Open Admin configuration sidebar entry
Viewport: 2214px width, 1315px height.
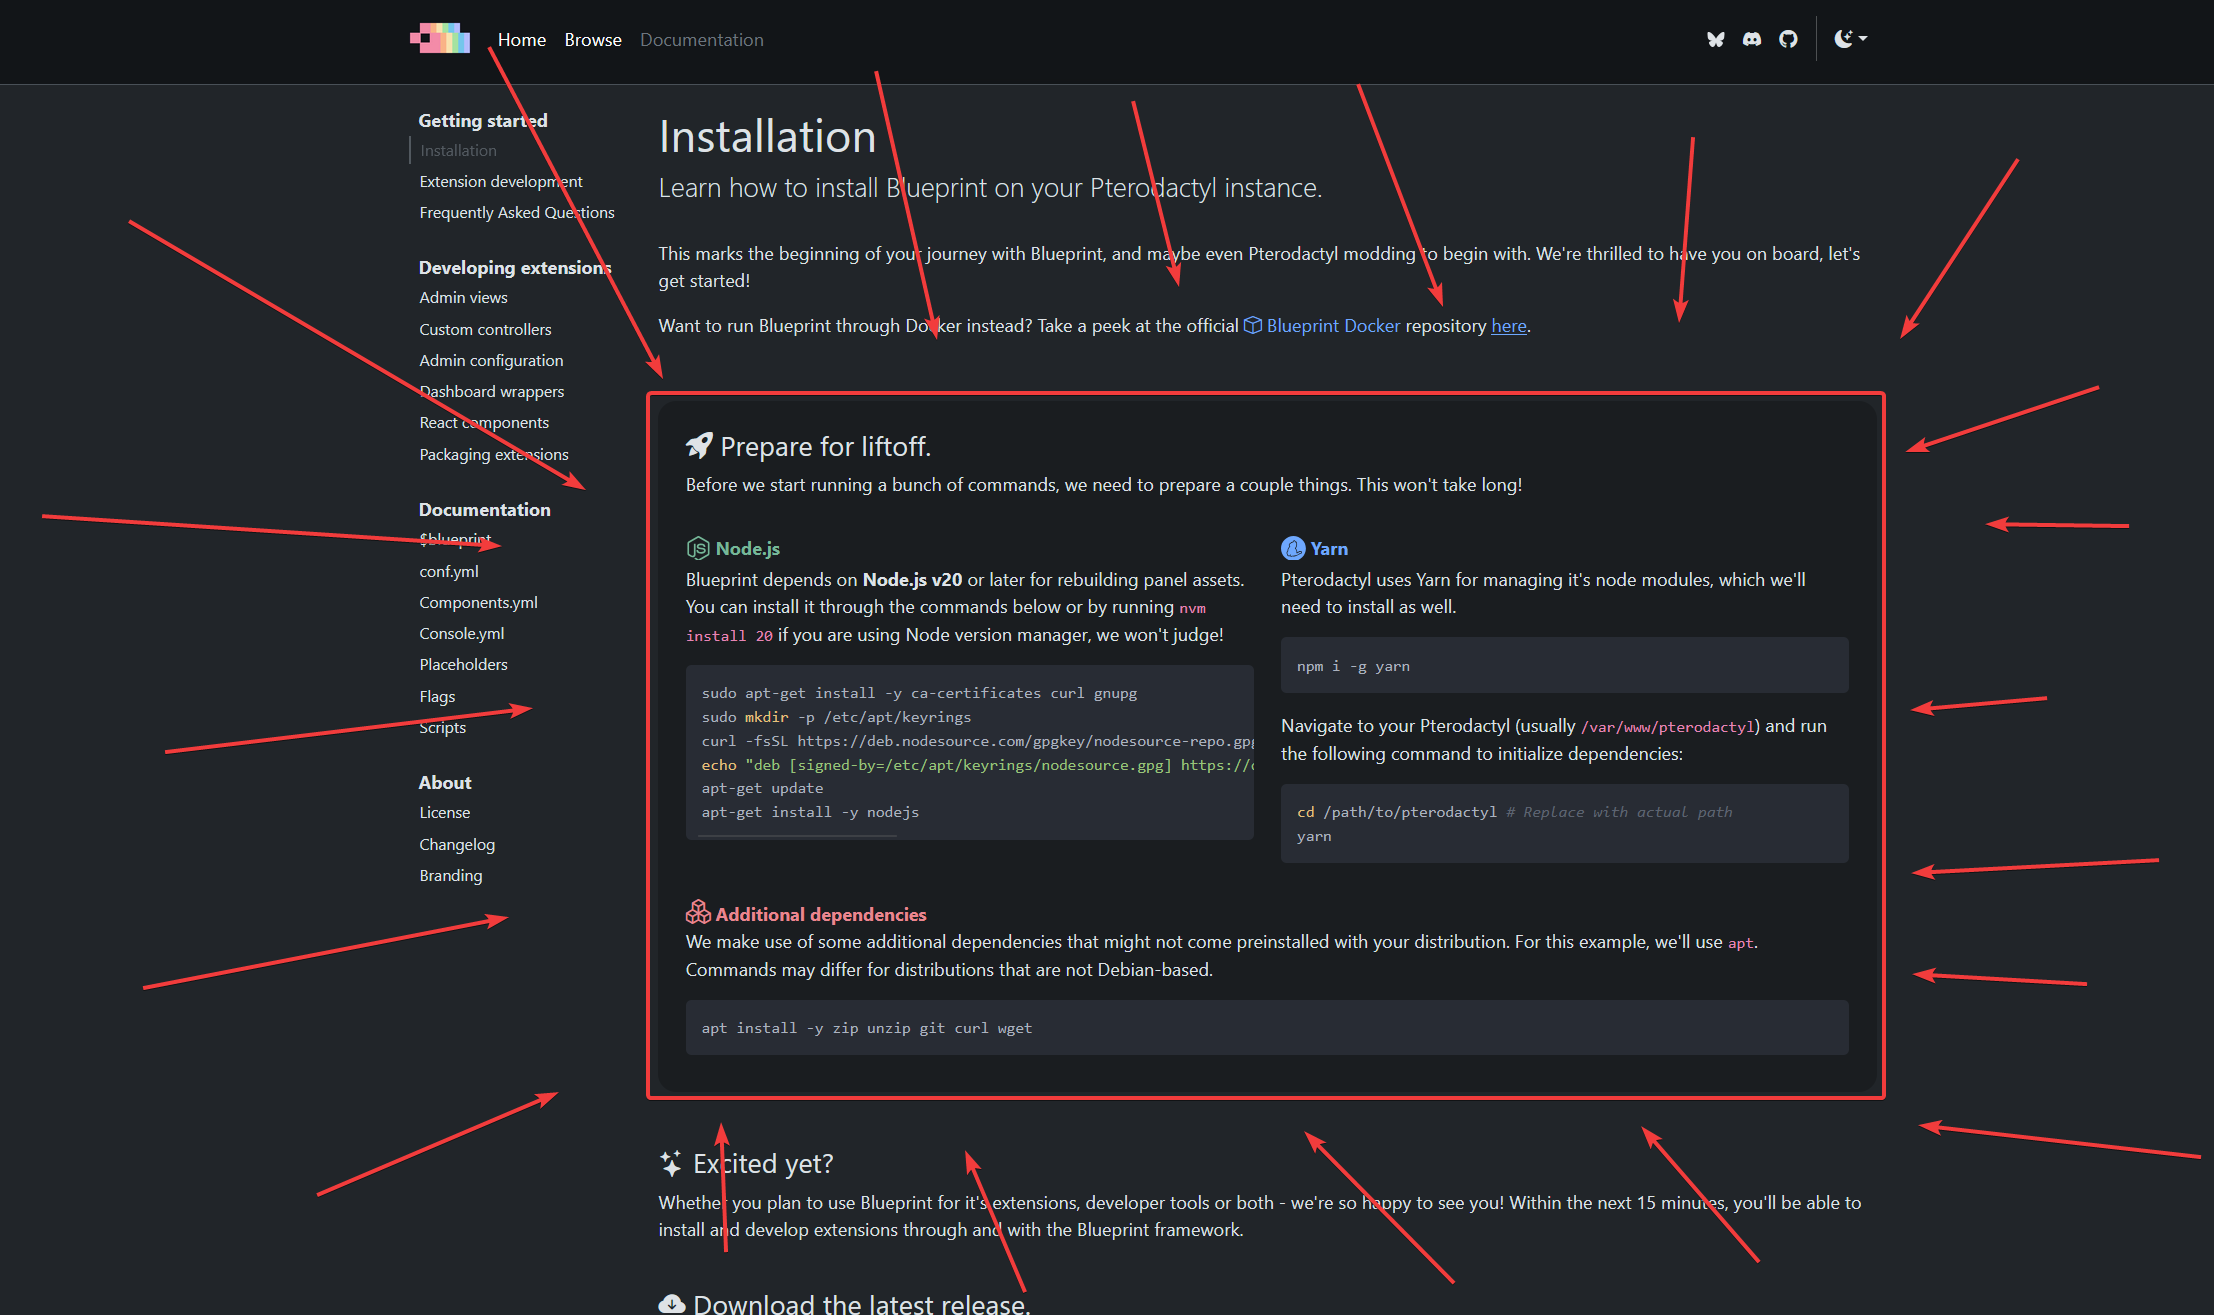pos(491,360)
